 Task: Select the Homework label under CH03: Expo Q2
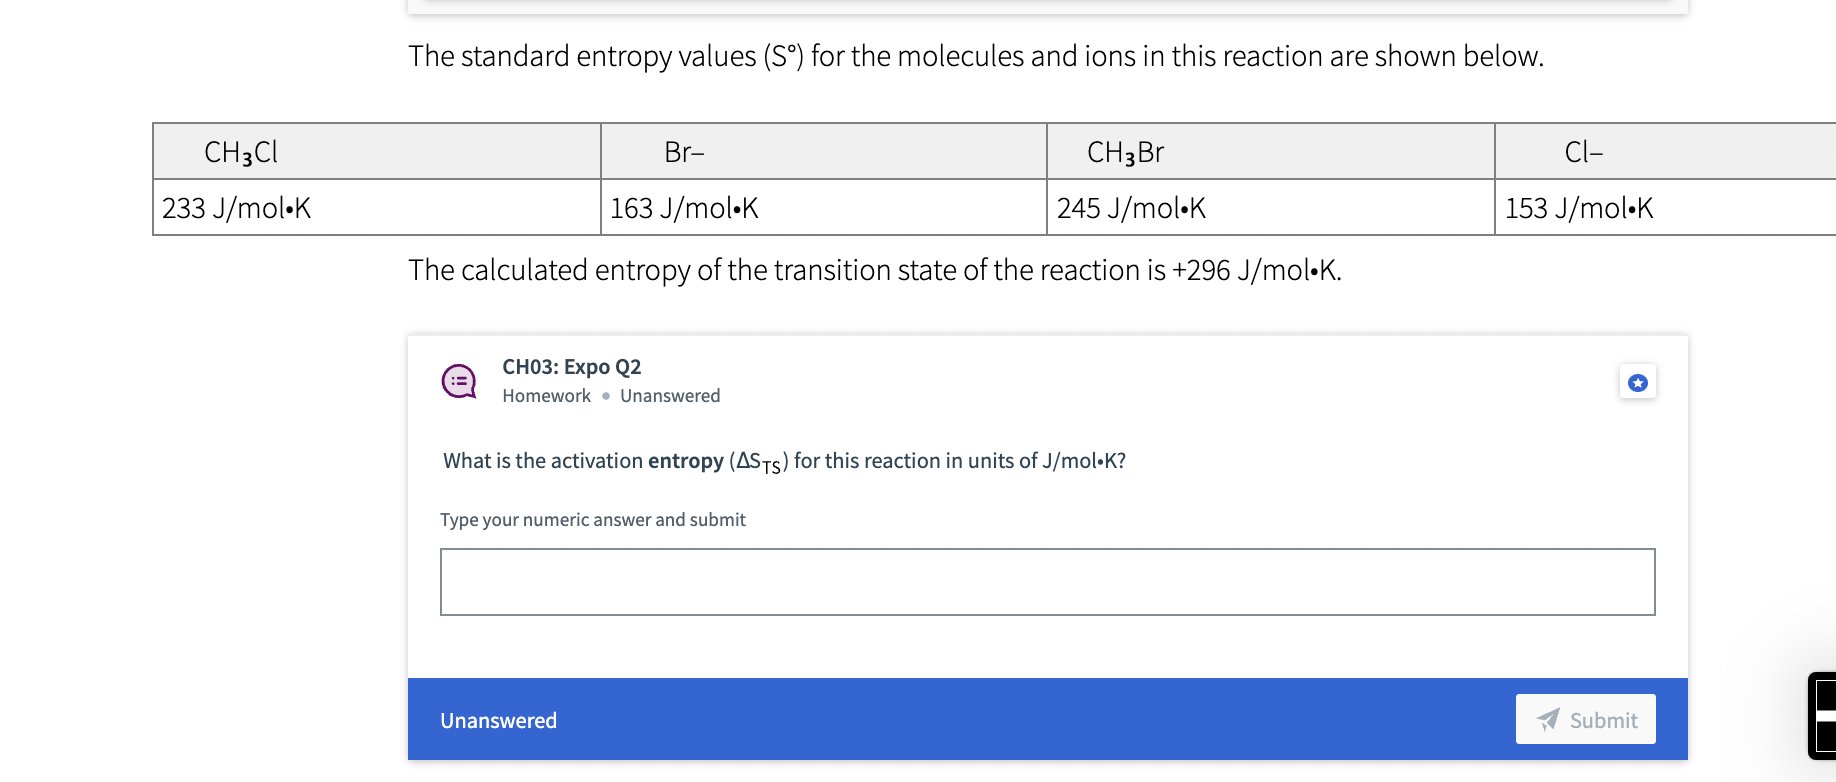click(x=546, y=395)
